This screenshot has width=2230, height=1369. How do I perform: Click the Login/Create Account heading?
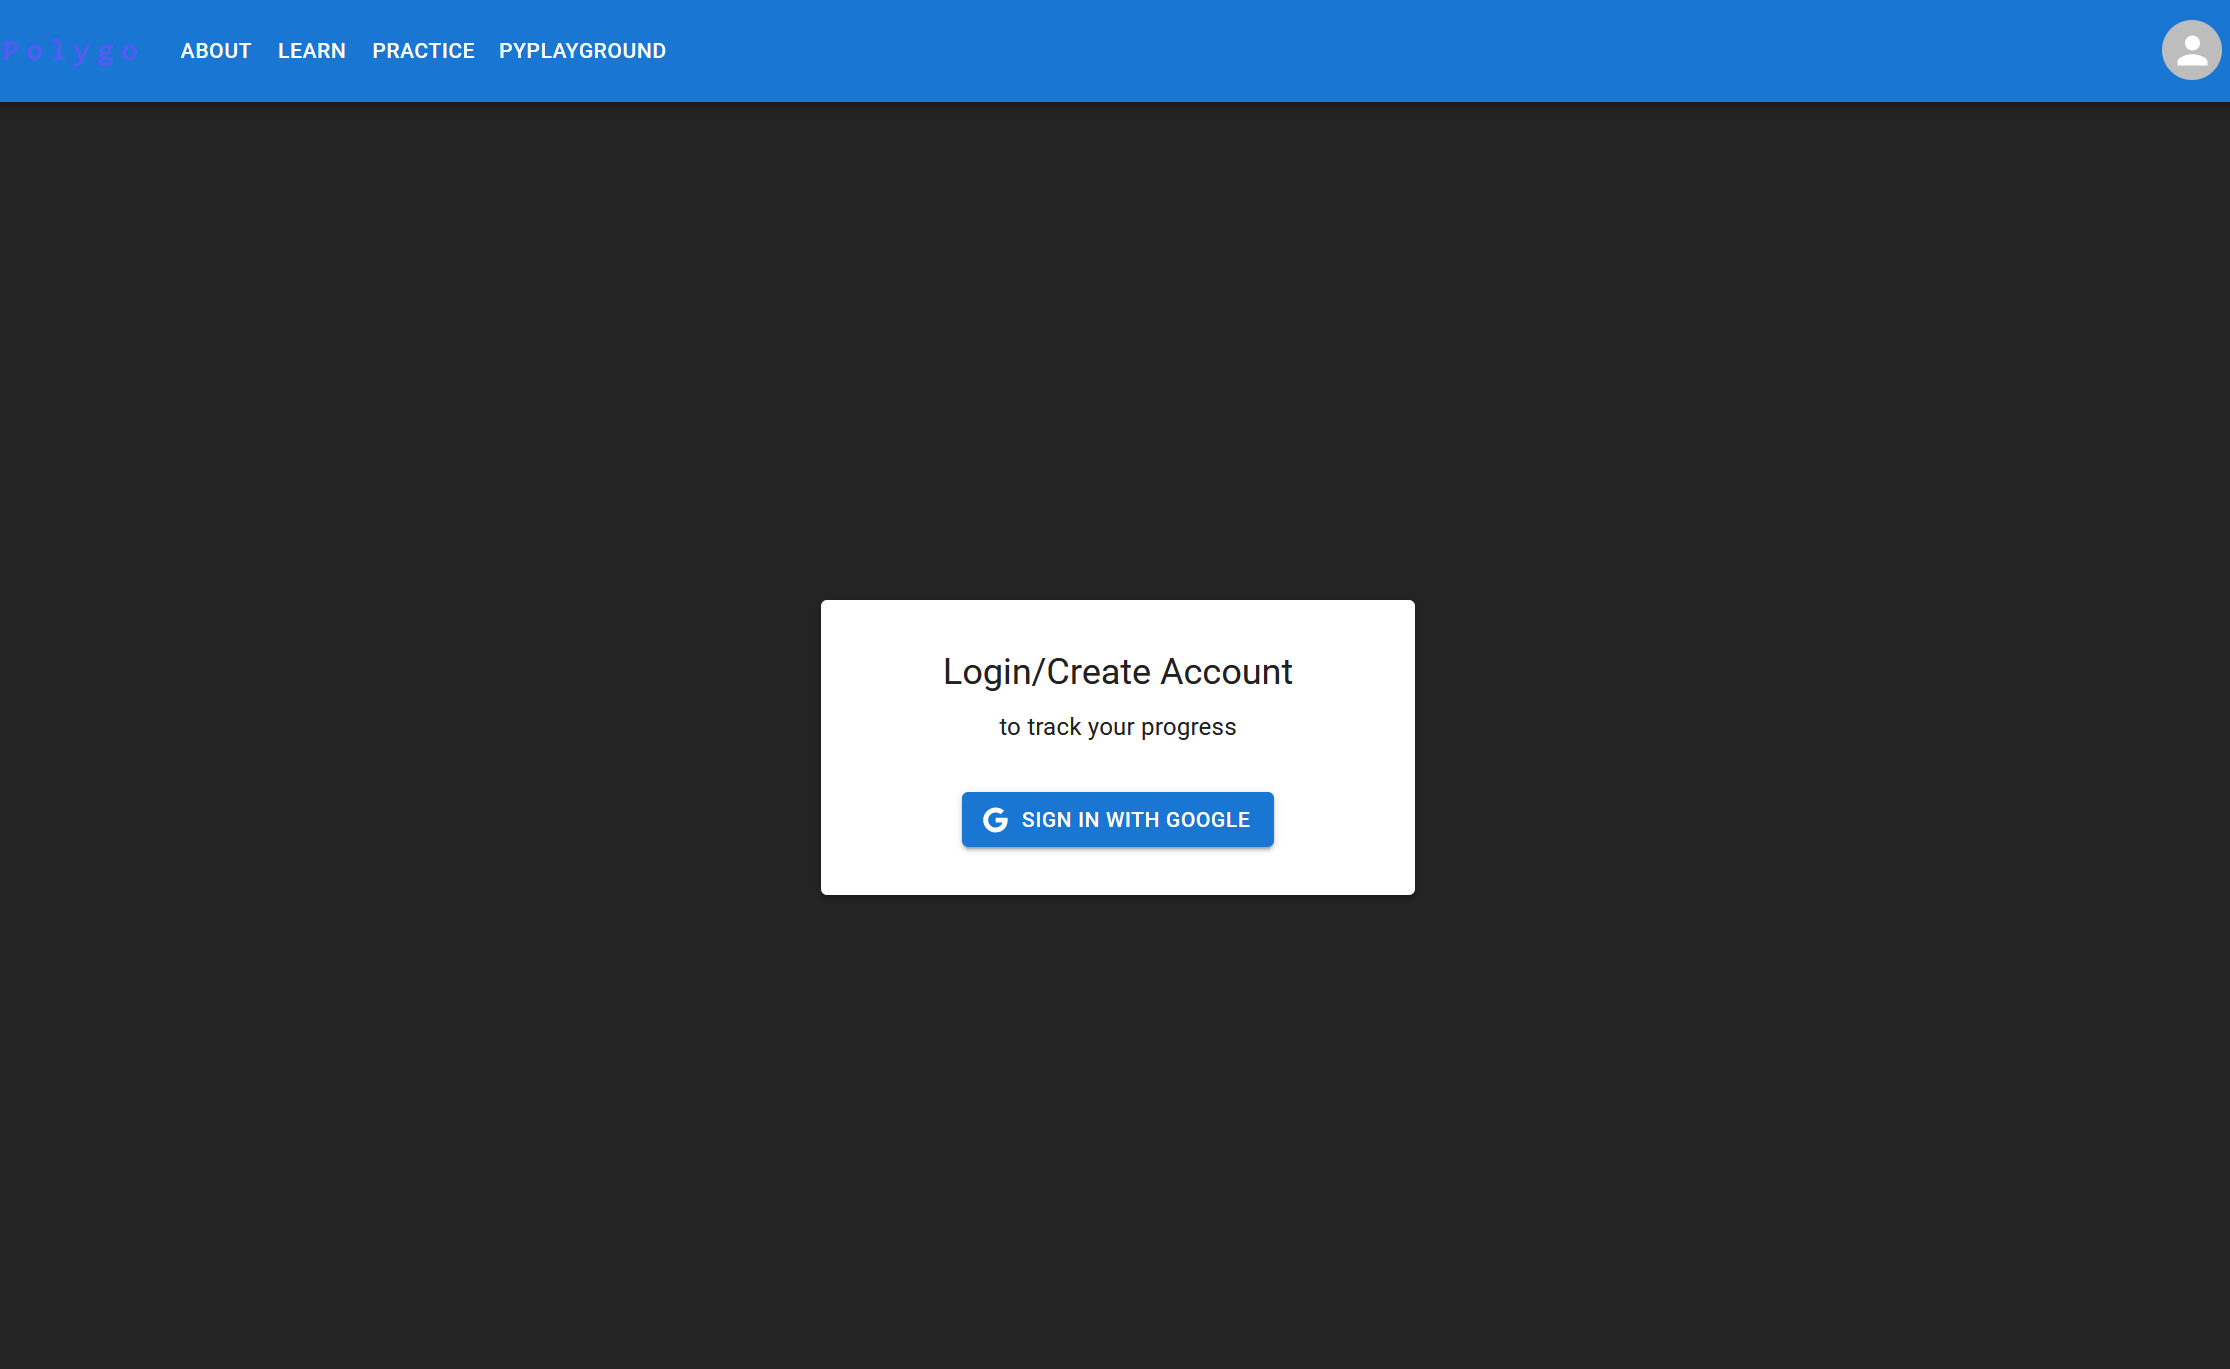1117,672
